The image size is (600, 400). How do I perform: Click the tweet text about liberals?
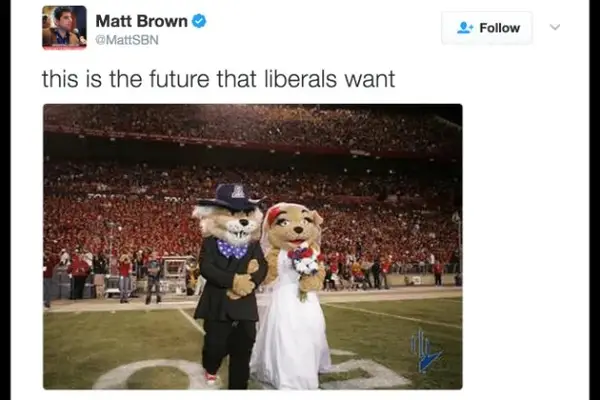click(218, 79)
